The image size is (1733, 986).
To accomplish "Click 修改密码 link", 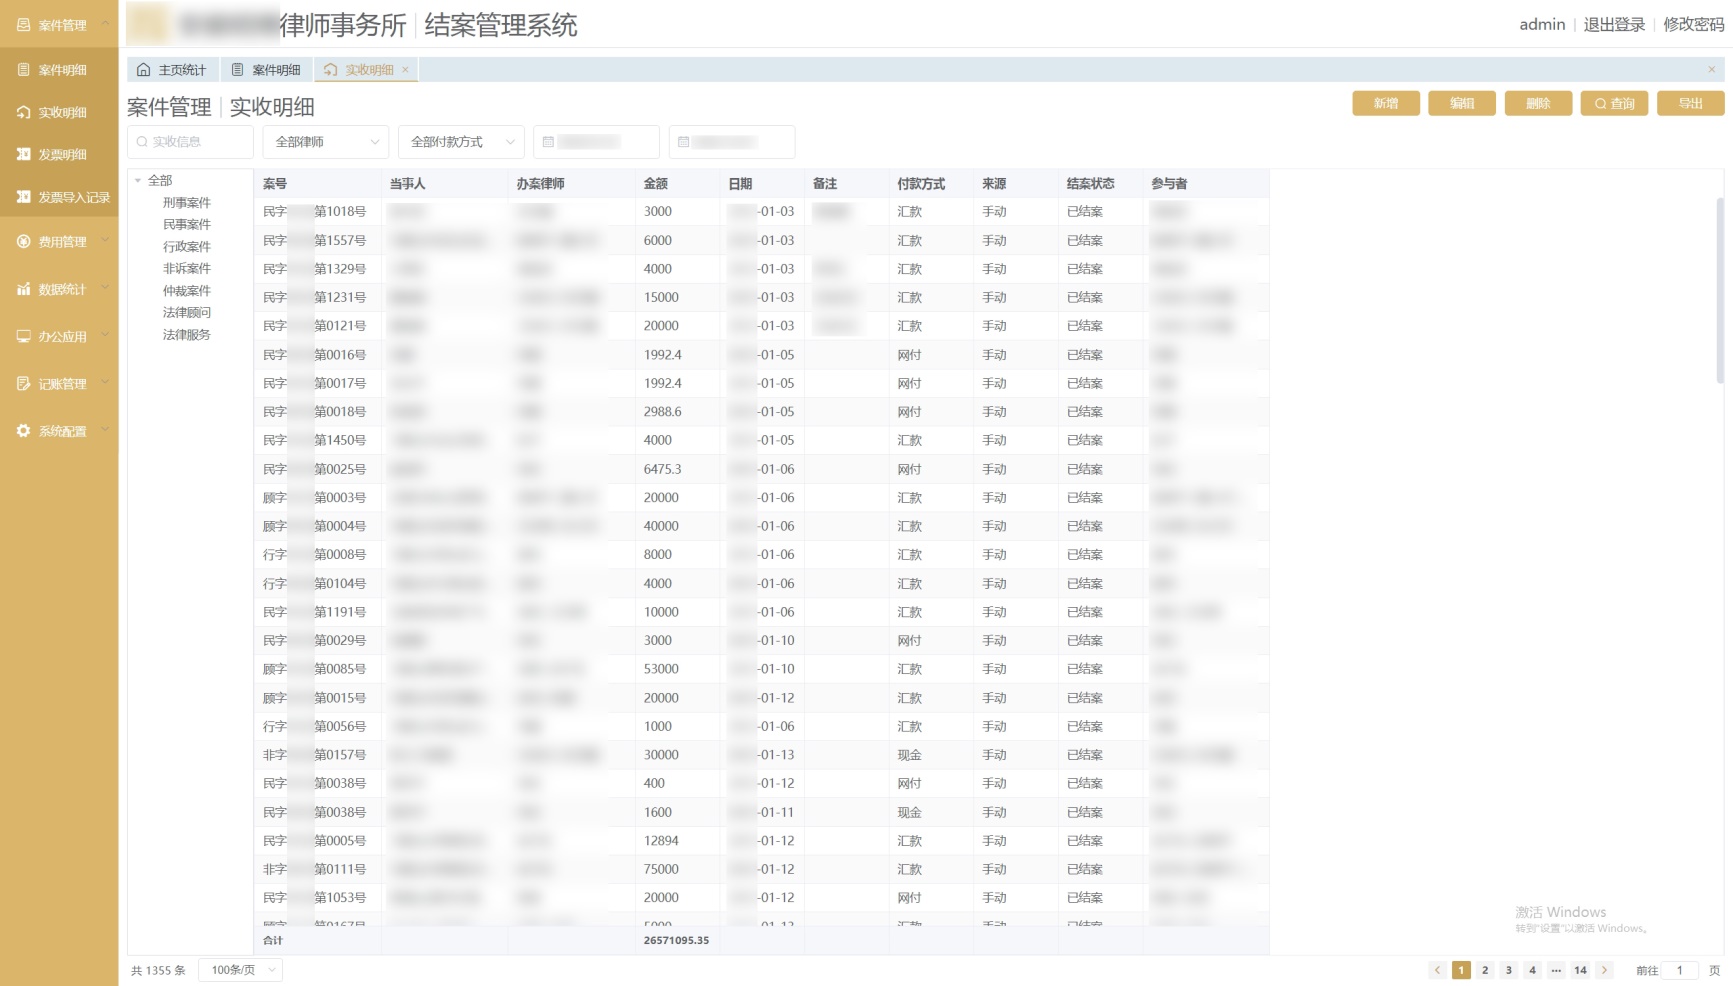I will (x=1693, y=25).
